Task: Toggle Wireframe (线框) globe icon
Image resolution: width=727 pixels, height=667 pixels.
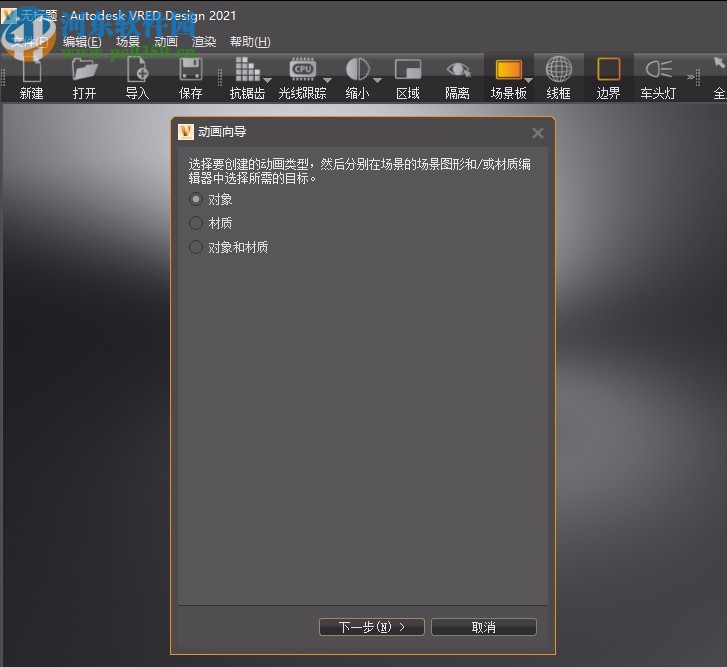Action: point(558,69)
